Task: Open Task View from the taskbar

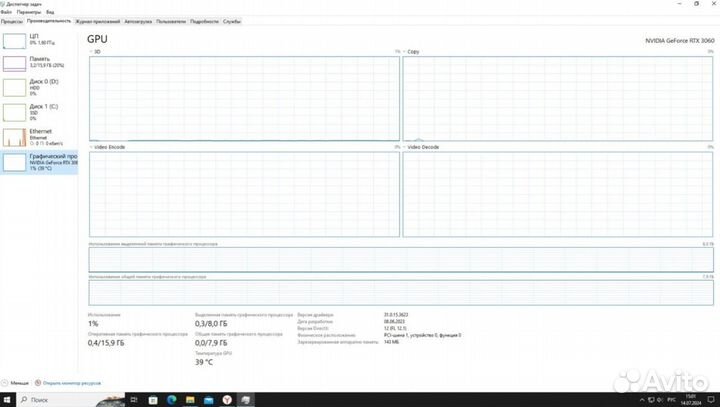Action: (x=134, y=400)
